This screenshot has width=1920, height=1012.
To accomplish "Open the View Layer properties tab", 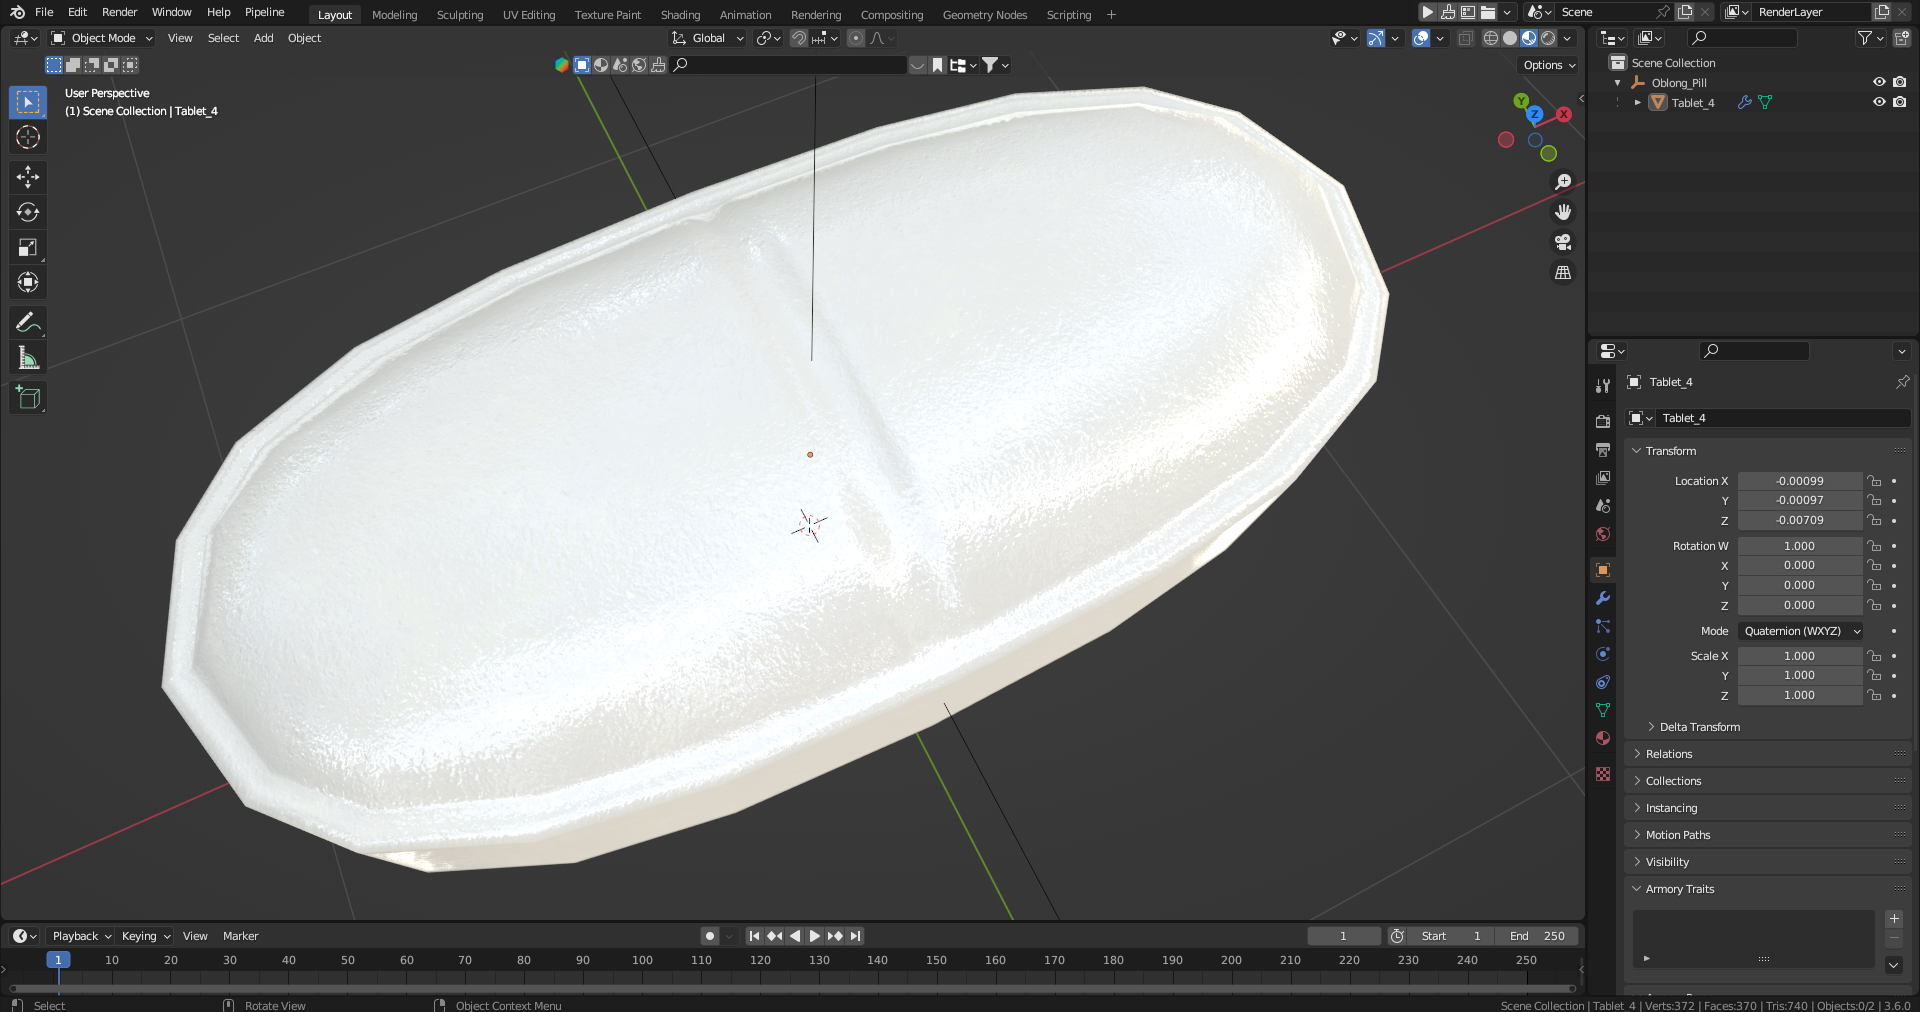I will (x=1603, y=478).
